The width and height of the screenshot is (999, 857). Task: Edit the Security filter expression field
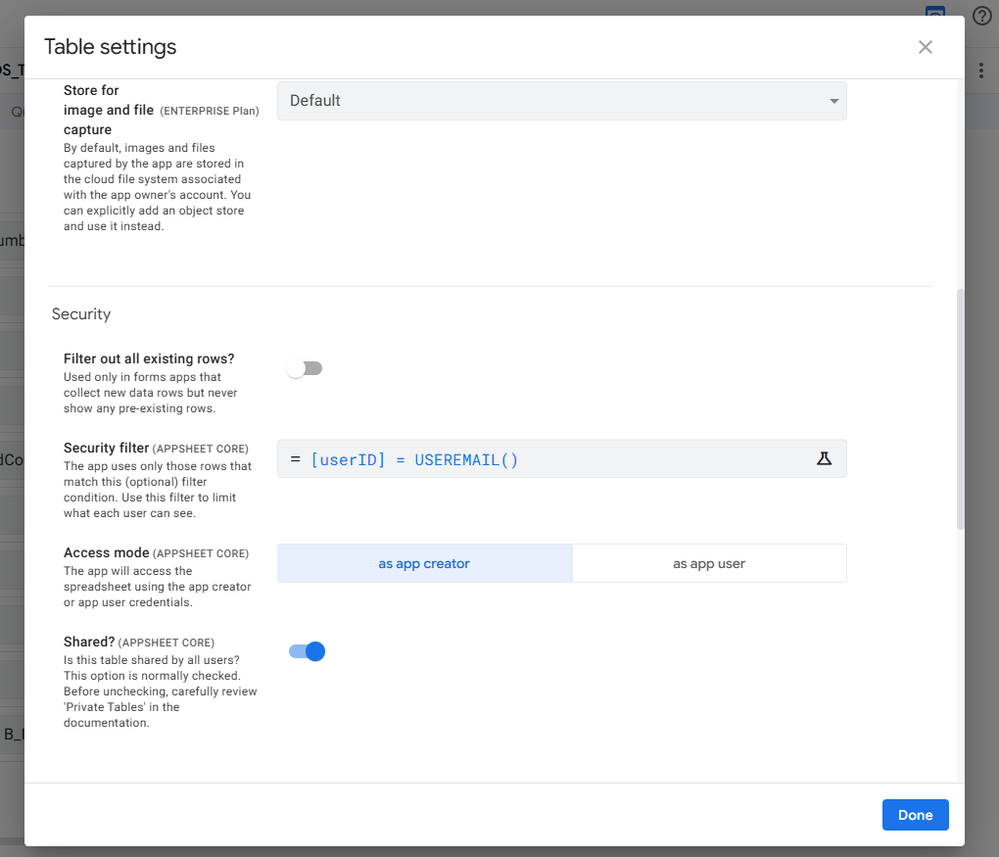click(561, 459)
